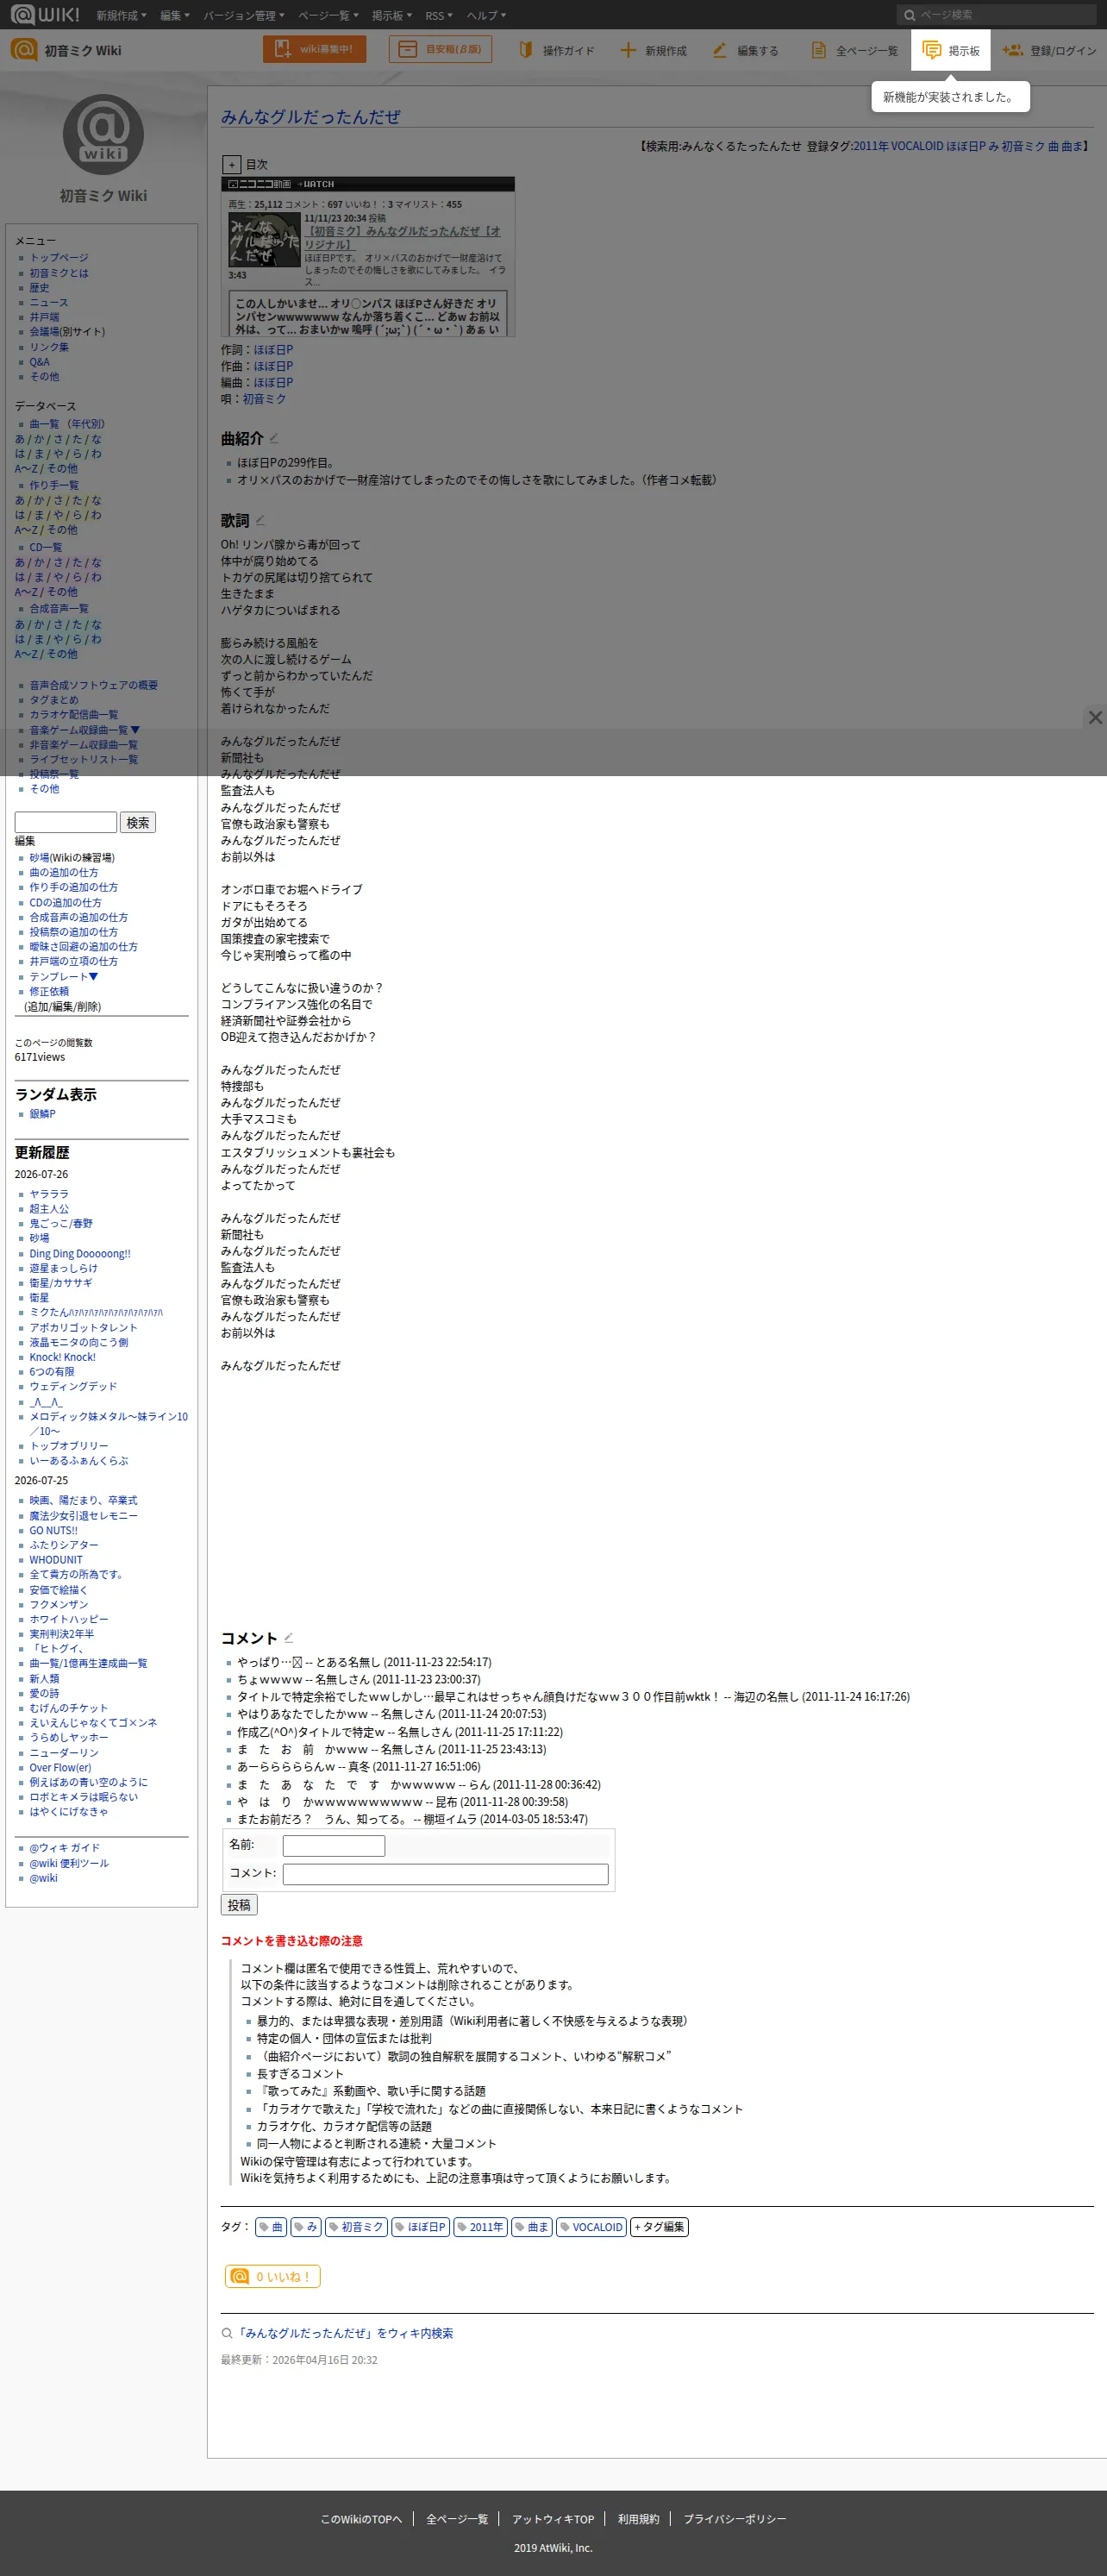Image resolution: width=1107 pixels, height=2576 pixels.
Task: Open the 初音ミク tag
Action: (x=356, y=2227)
